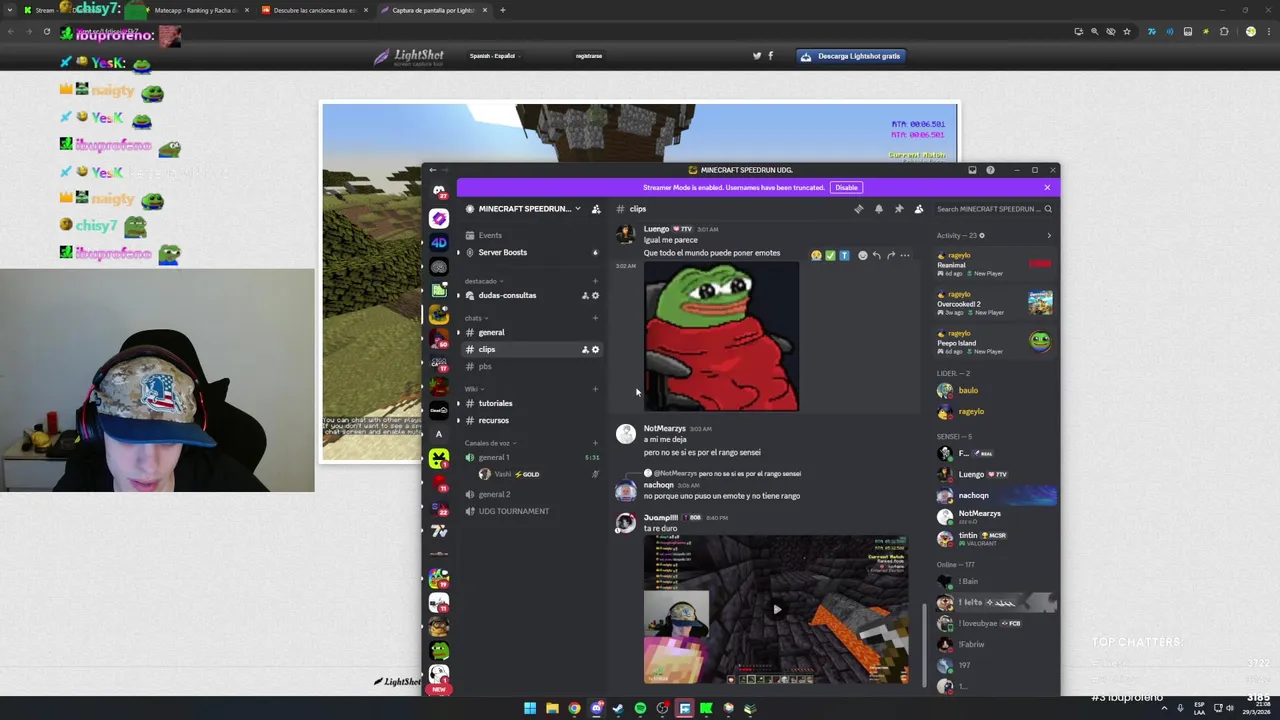Open the general text channel
This screenshot has height=720, width=1280.
(531, 332)
